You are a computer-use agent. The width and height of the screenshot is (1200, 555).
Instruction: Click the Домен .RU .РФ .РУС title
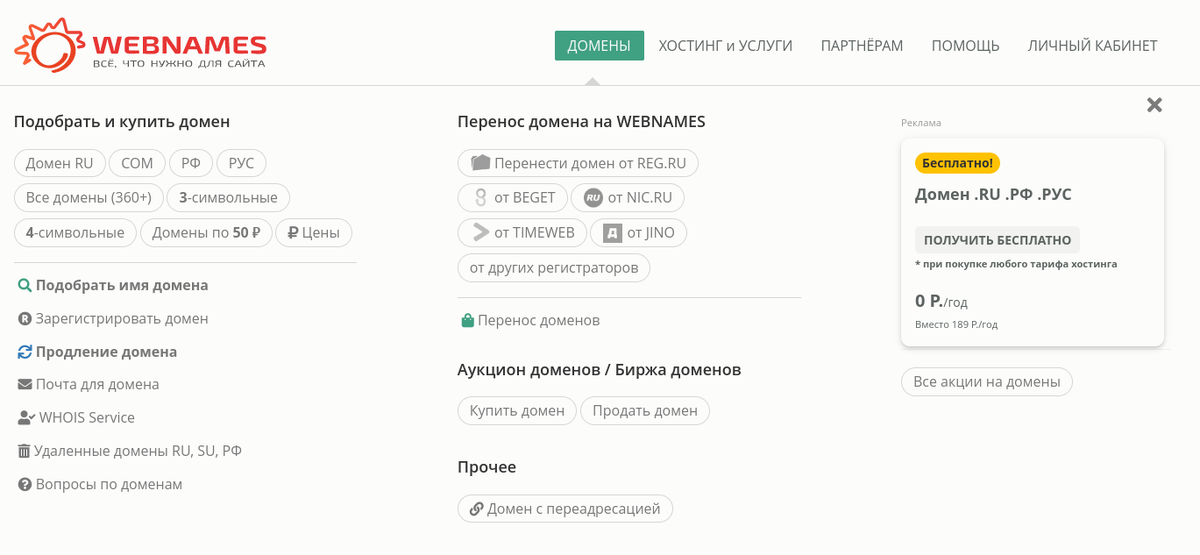[x=993, y=195]
